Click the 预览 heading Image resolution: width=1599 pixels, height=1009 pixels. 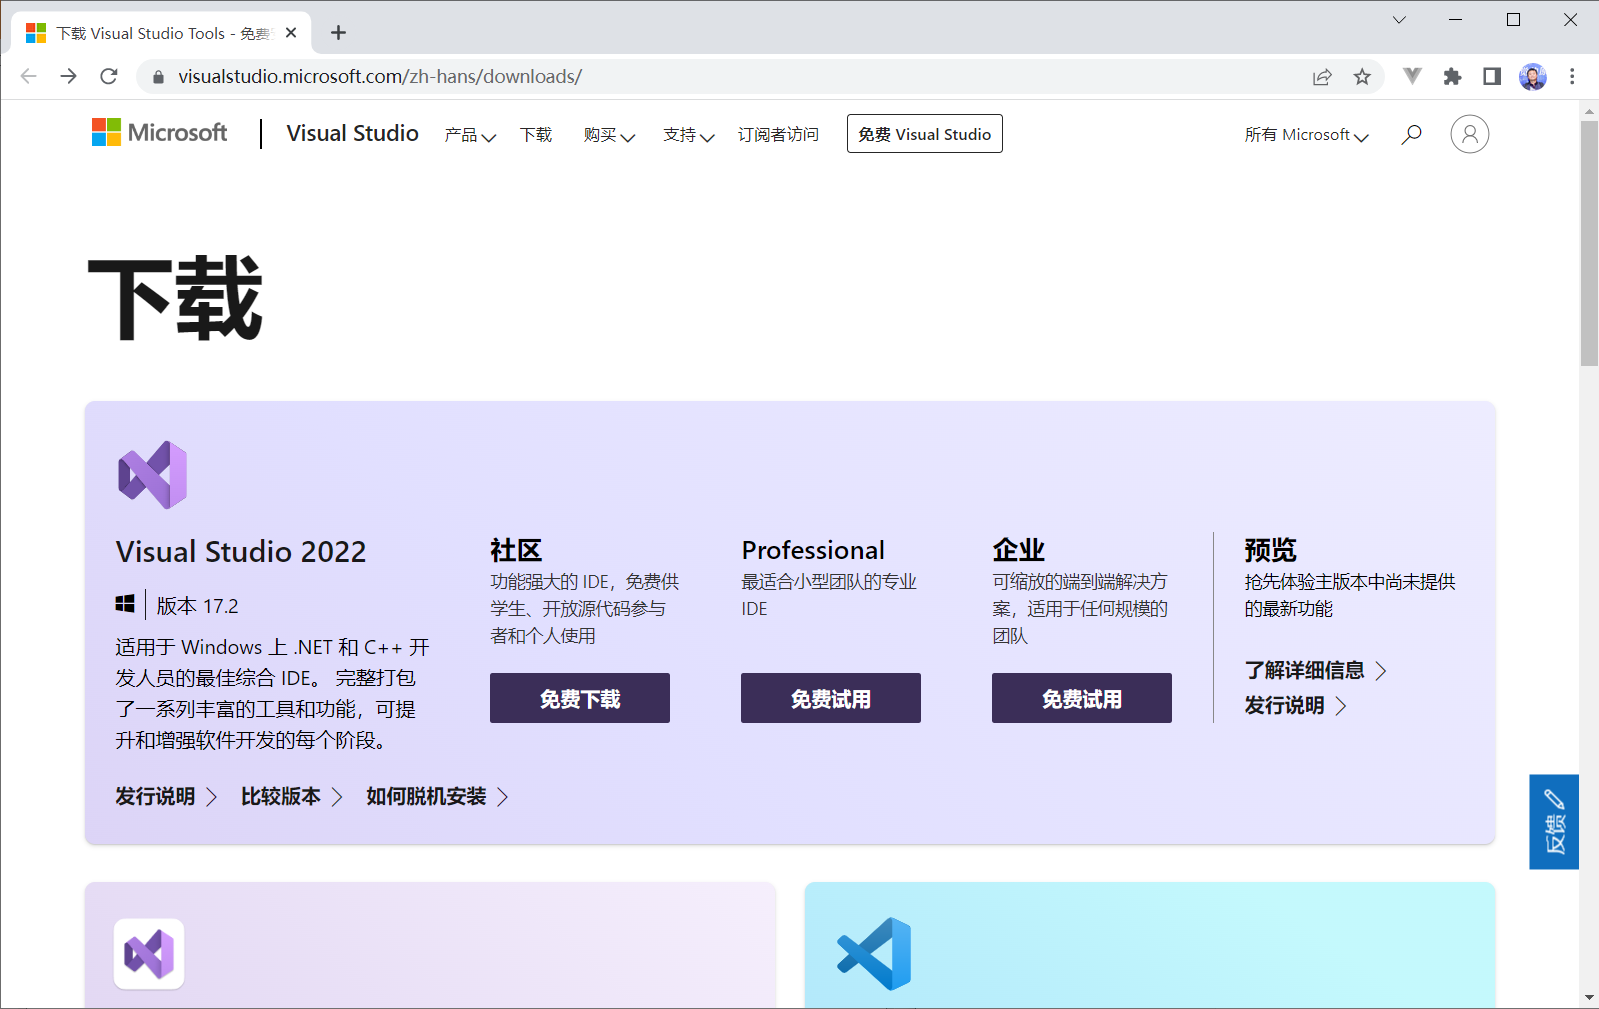pos(1270,550)
